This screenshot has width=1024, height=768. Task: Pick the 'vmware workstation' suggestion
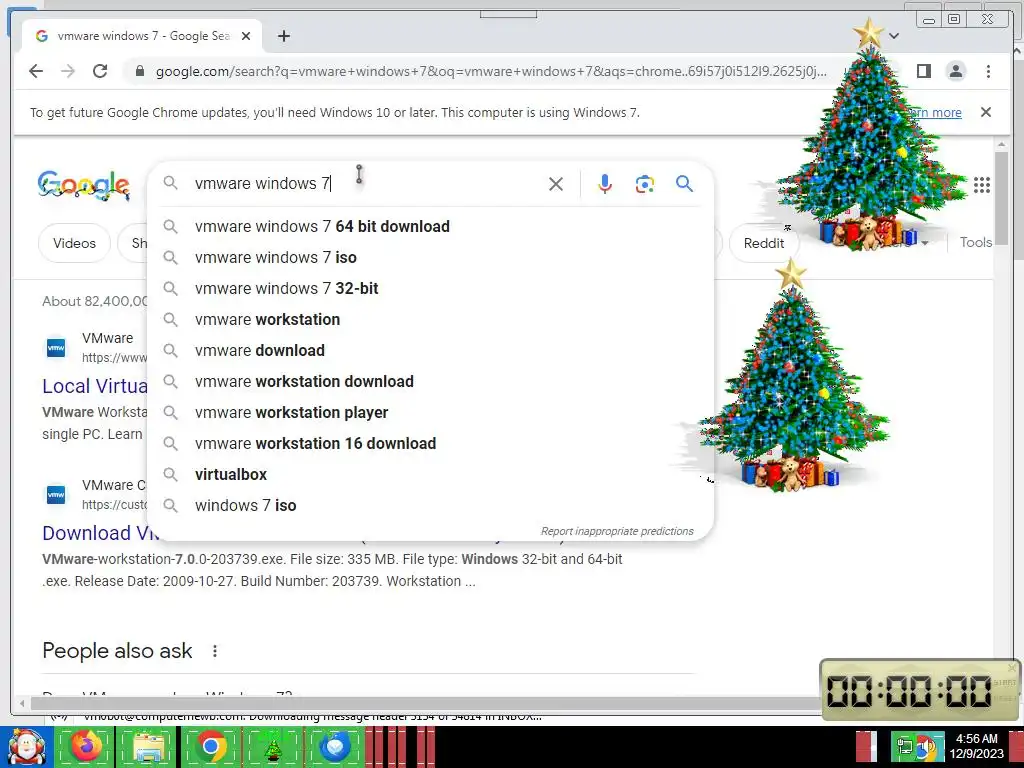pyautogui.click(x=430, y=319)
